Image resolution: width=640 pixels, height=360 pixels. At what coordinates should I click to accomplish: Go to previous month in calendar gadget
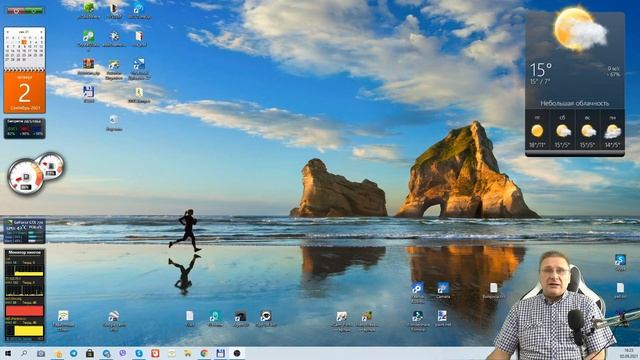(7, 31)
